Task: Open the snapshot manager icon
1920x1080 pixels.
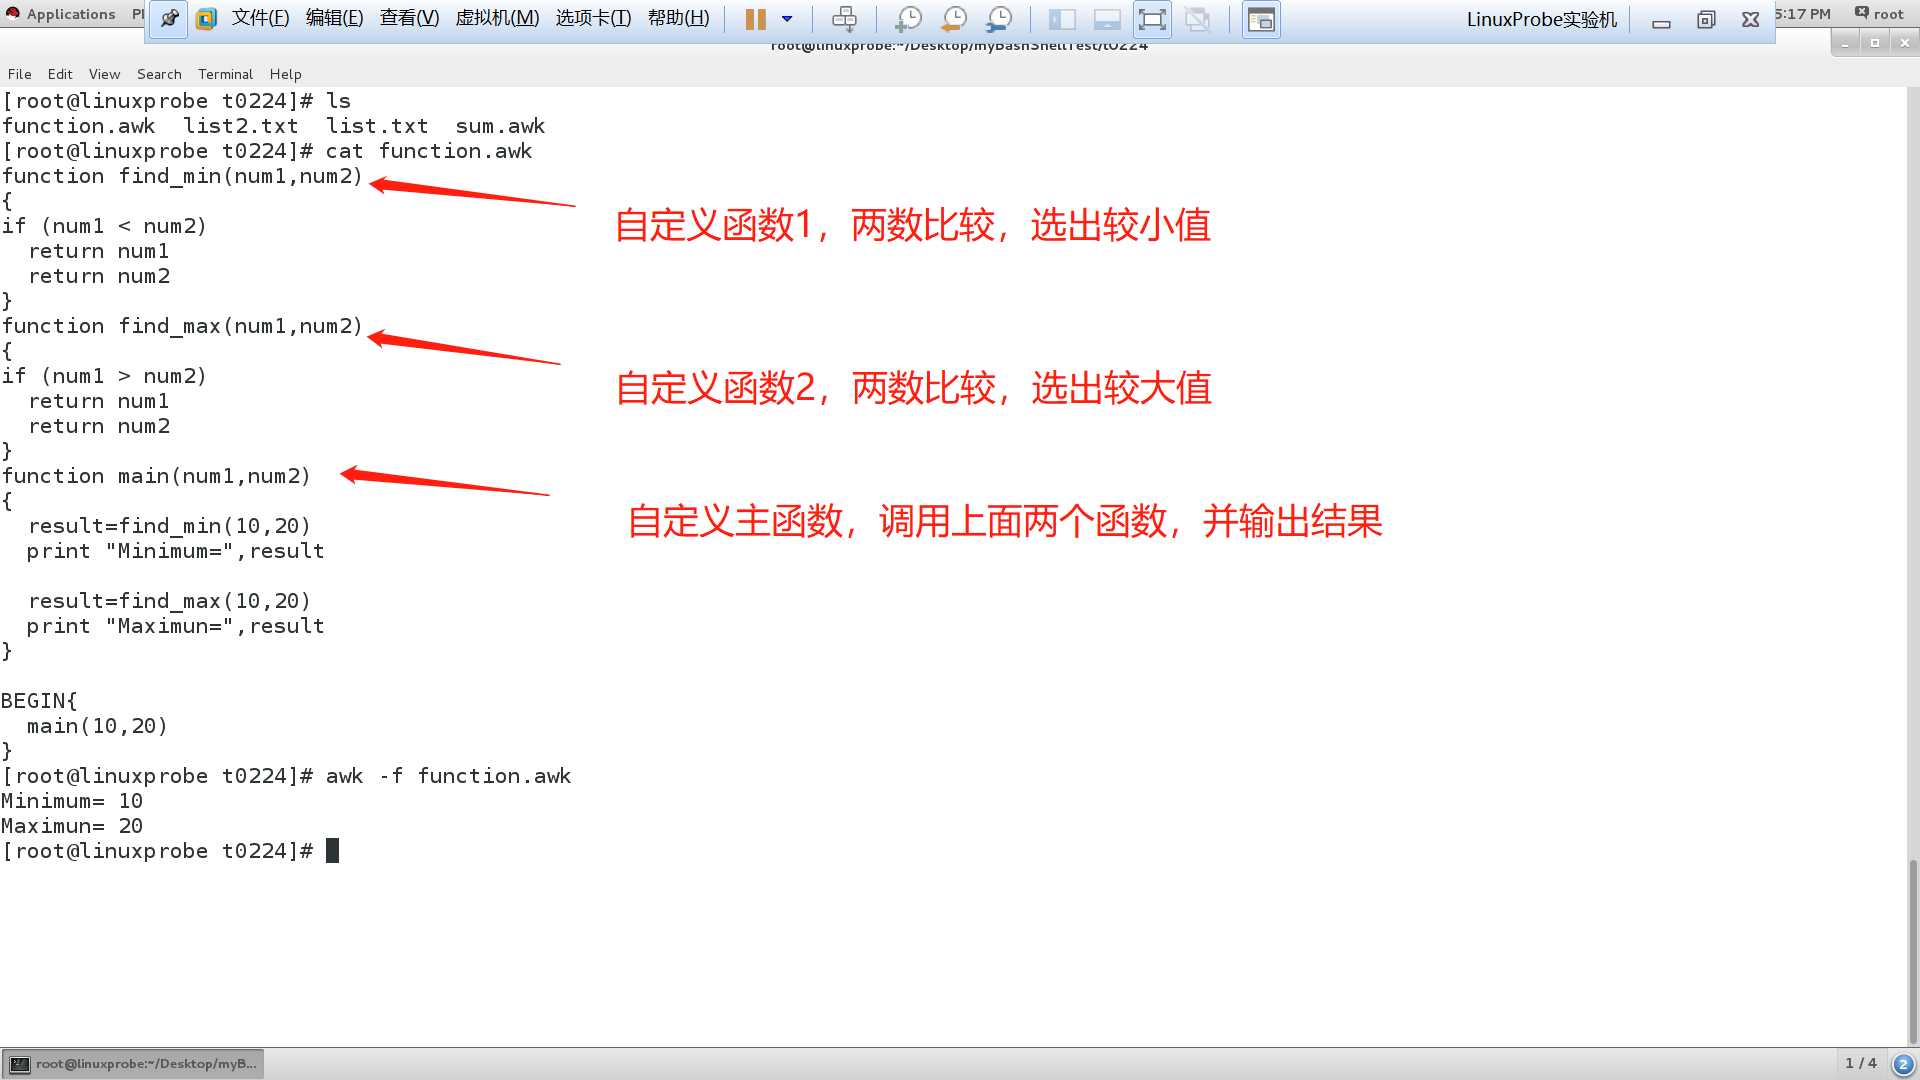Action: click(x=999, y=19)
